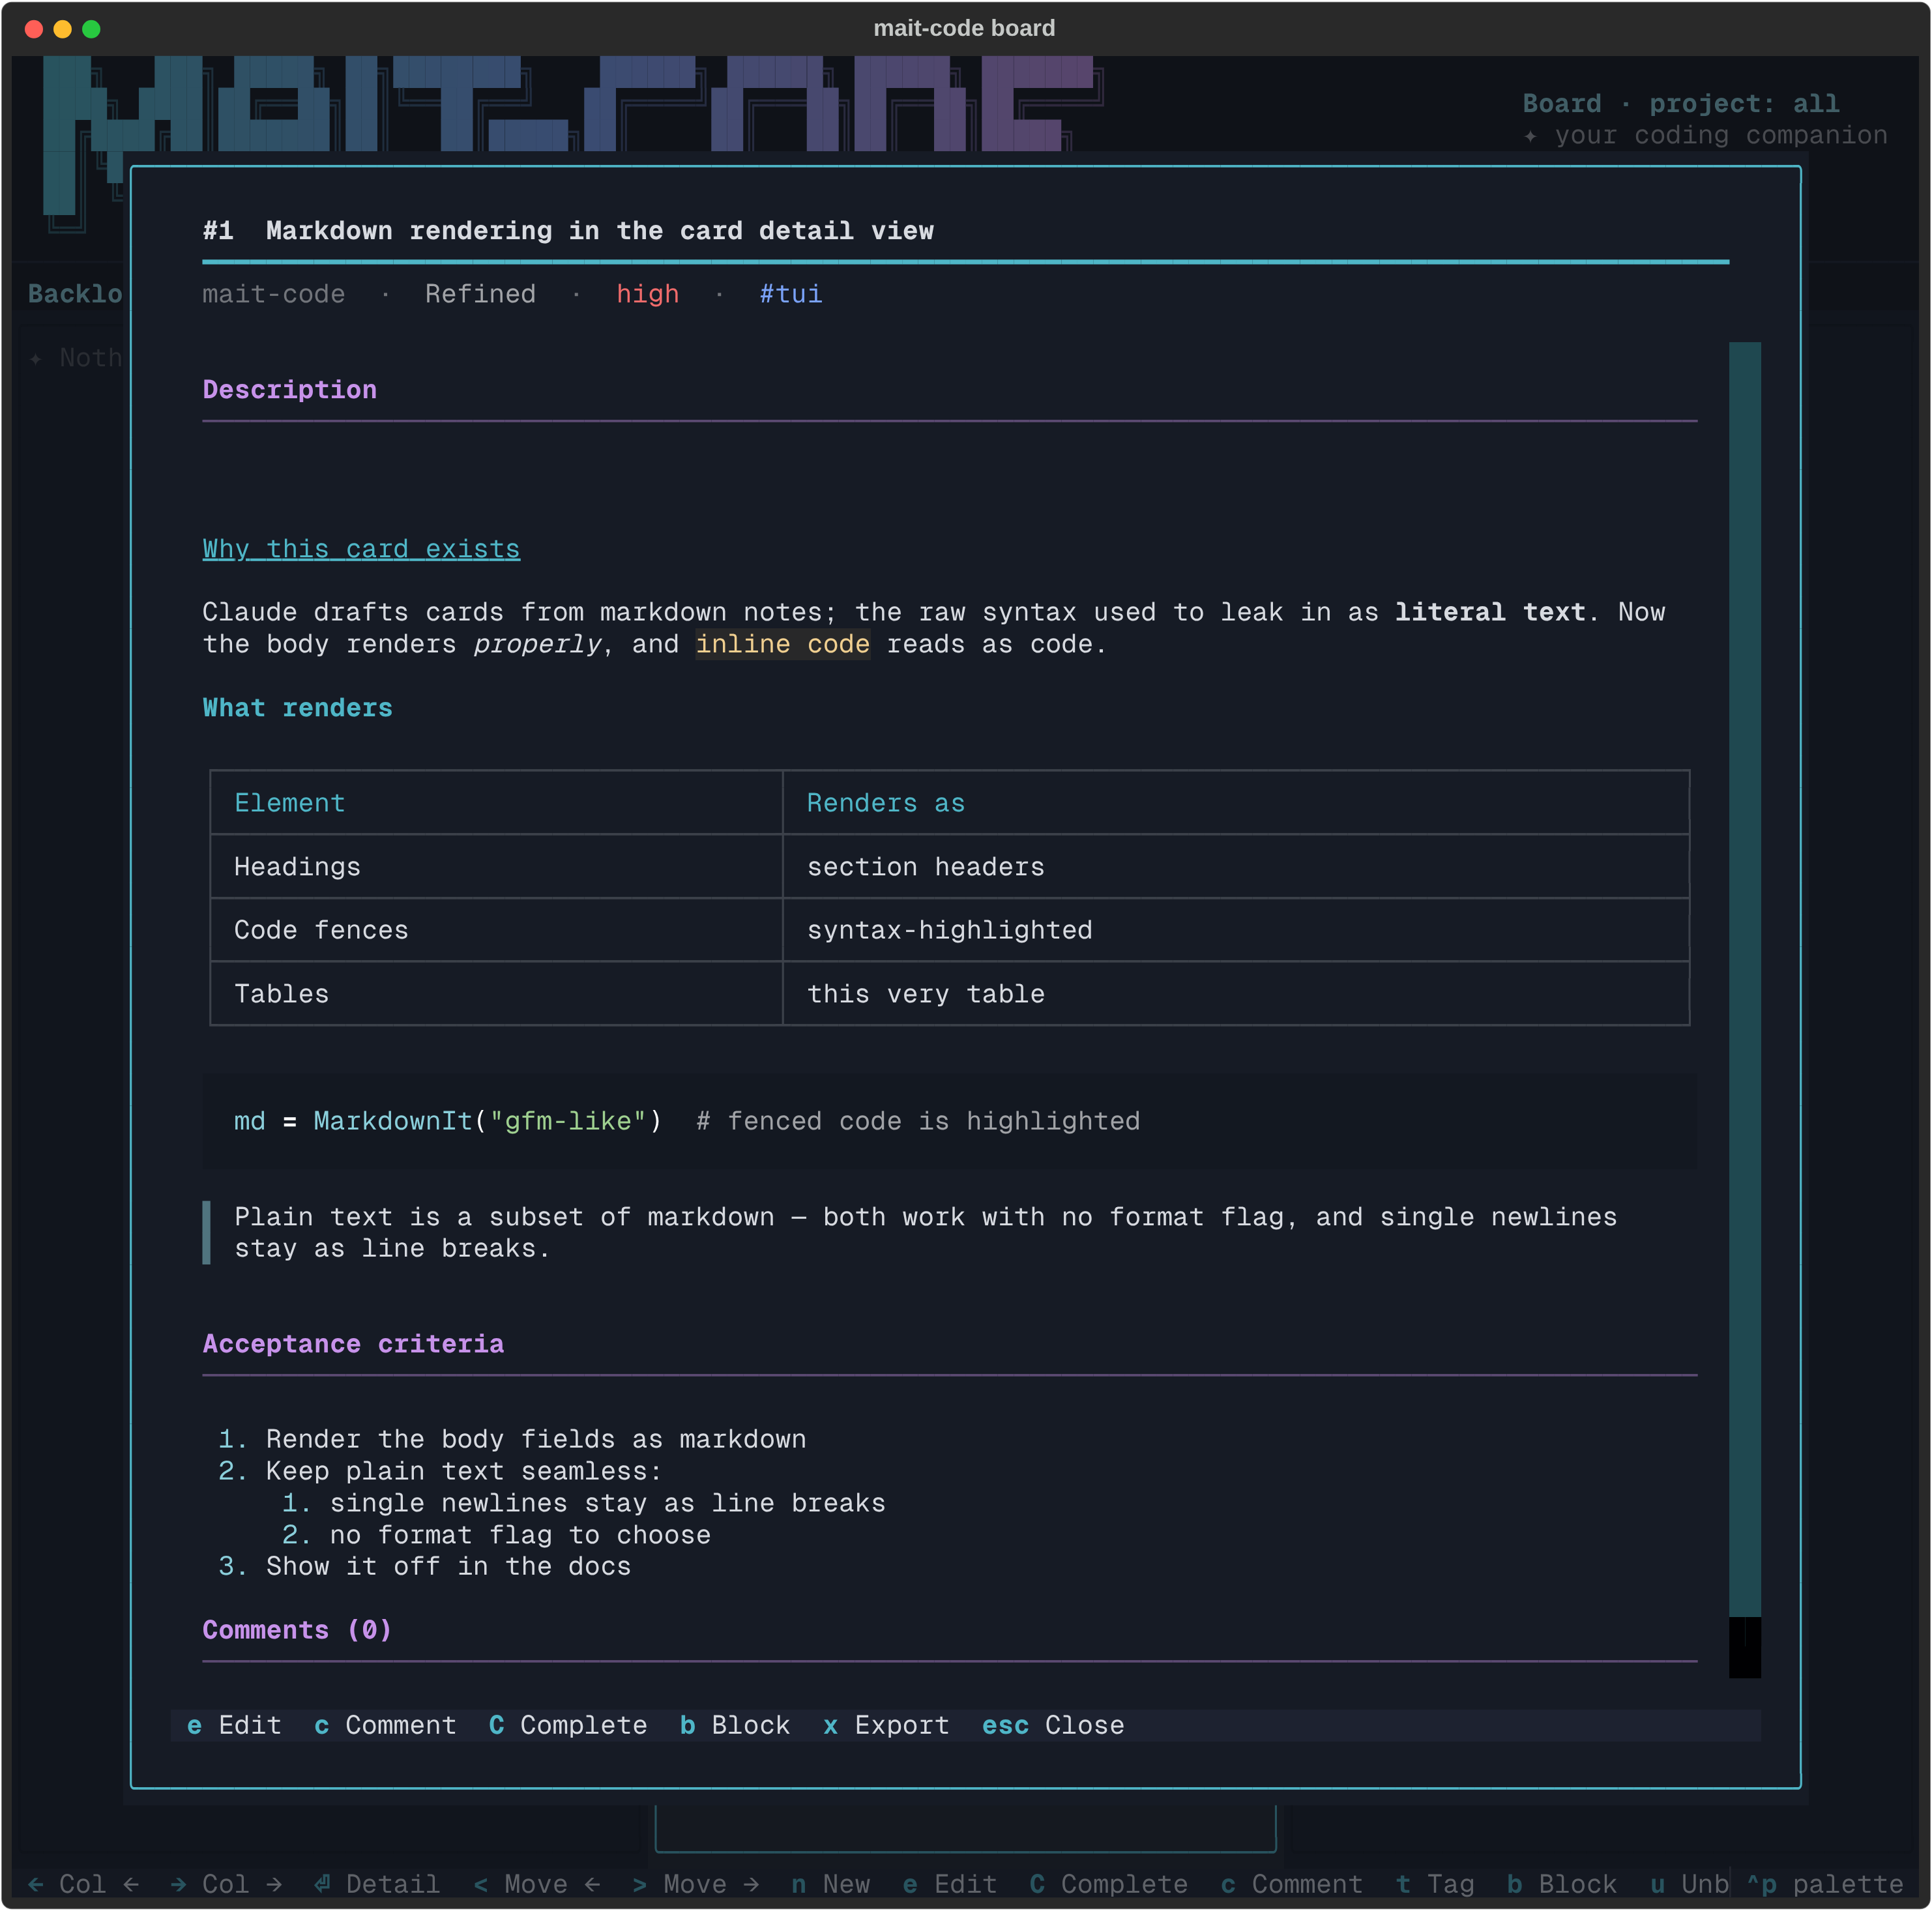Click 'Move →' in the board footer
Image resolution: width=1932 pixels, height=1911 pixels.
point(695,1884)
